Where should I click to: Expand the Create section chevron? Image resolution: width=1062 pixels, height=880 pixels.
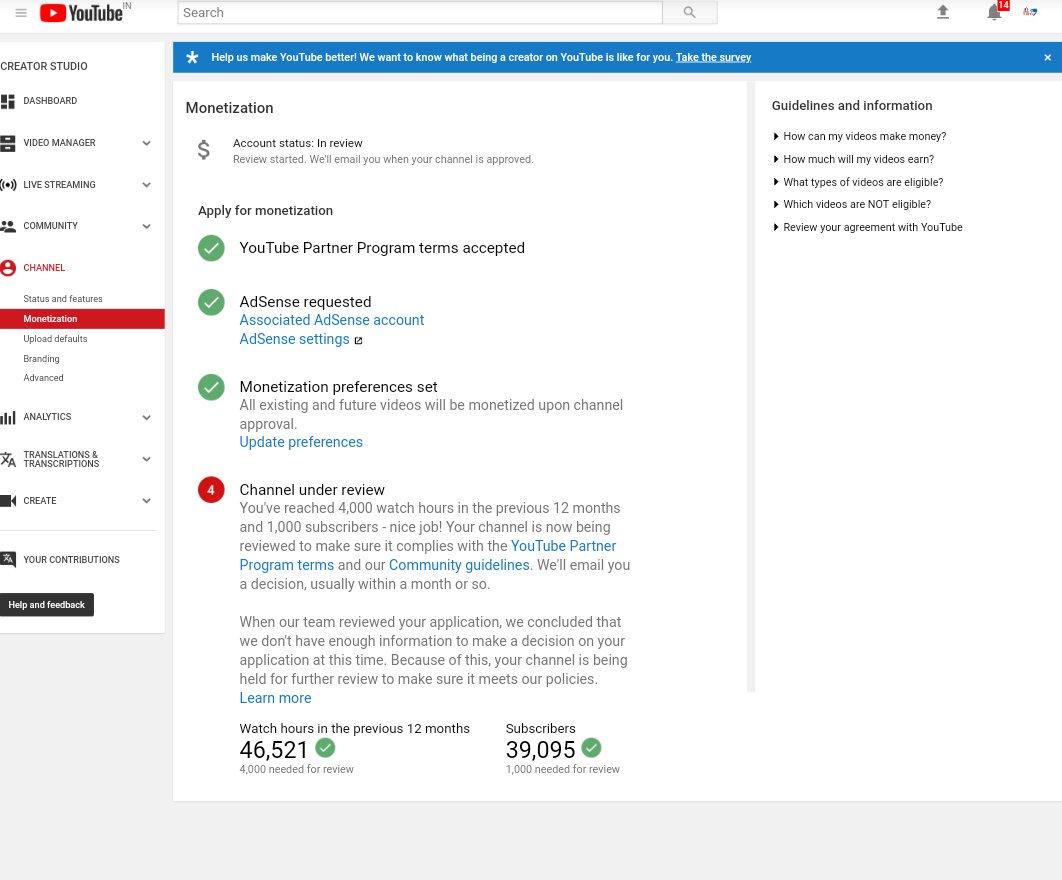pyautogui.click(x=146, y=501)
